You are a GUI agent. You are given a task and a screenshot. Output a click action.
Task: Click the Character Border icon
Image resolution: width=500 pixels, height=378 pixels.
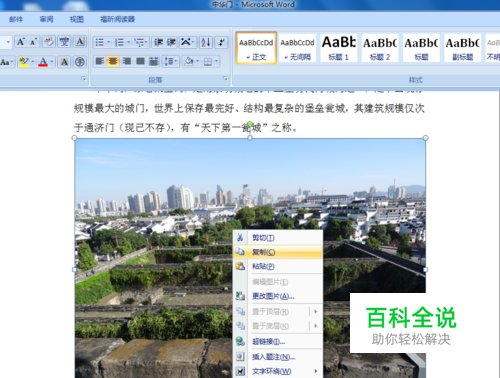[x=80, y=42]
